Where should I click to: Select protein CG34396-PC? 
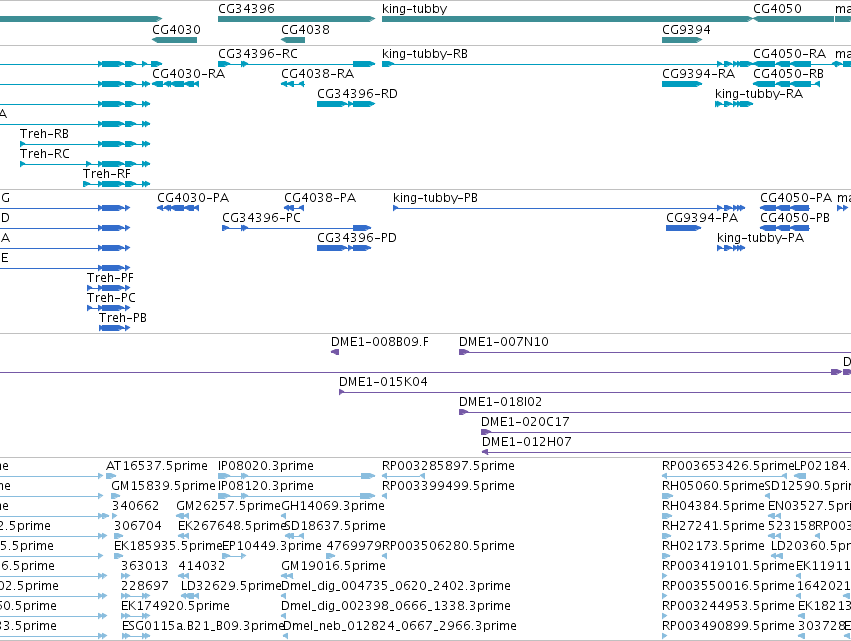(x=297, y=228)
